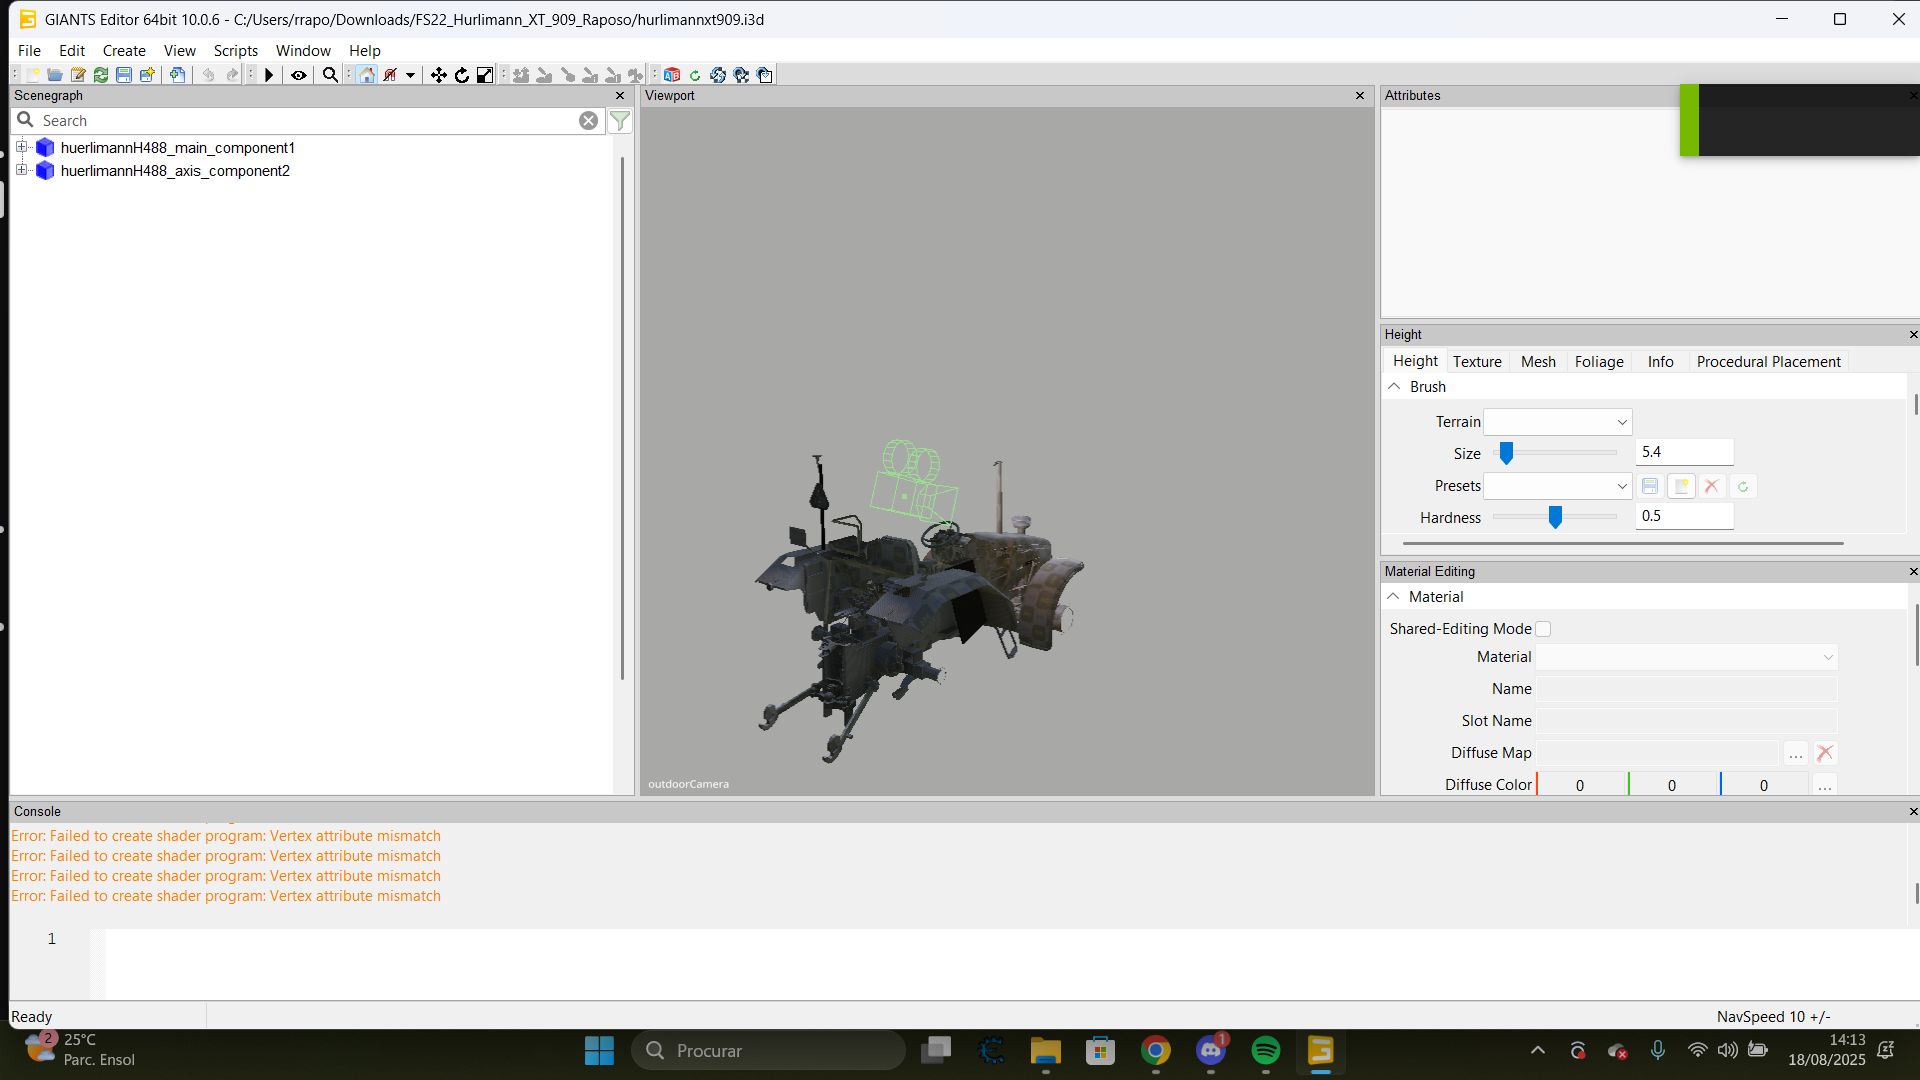This screenshot has height=1080, width=1920.
Task: Collapse the Brush section
Action: coord(1394,387)
